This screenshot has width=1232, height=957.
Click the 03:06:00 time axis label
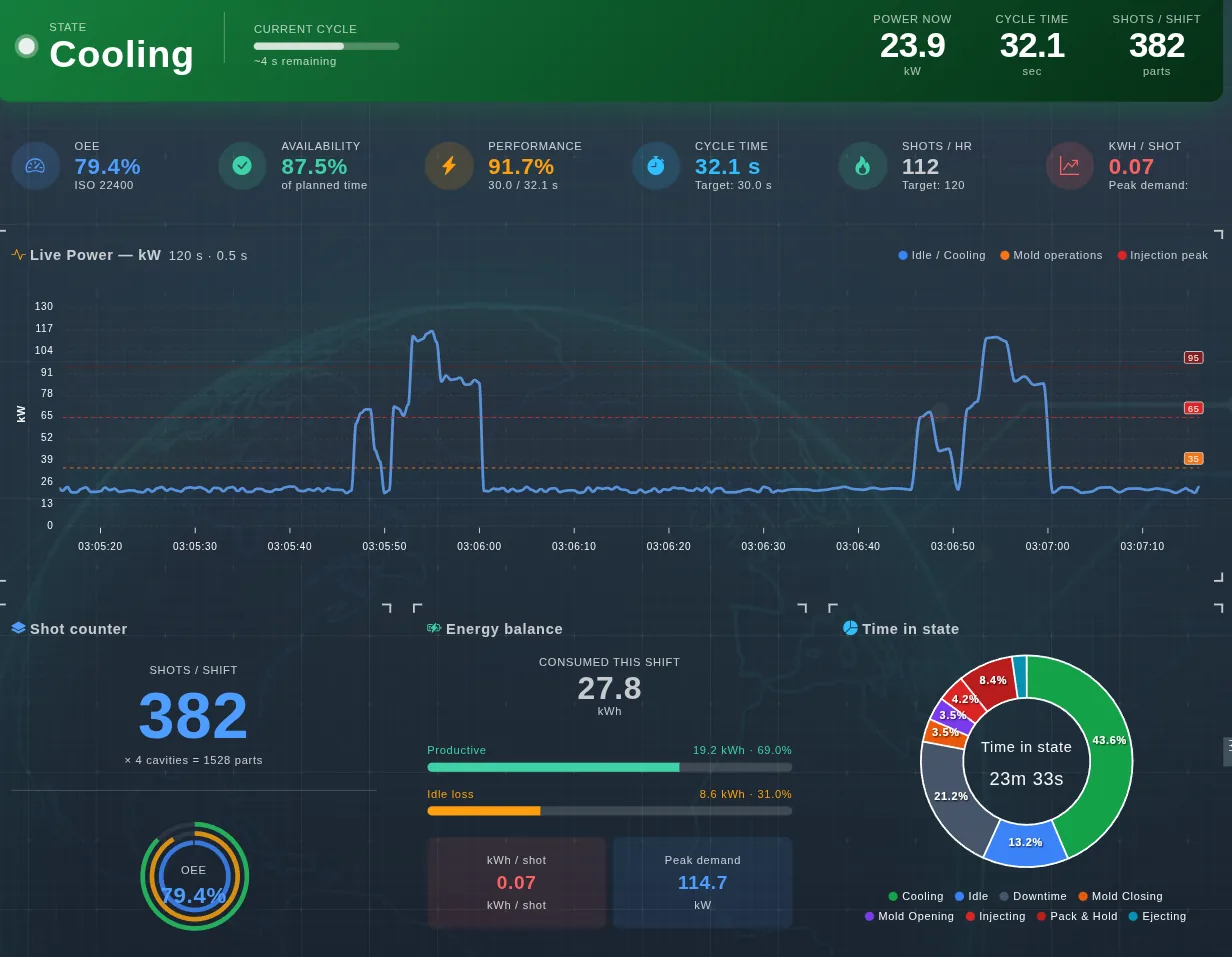[x=479, y=546]
